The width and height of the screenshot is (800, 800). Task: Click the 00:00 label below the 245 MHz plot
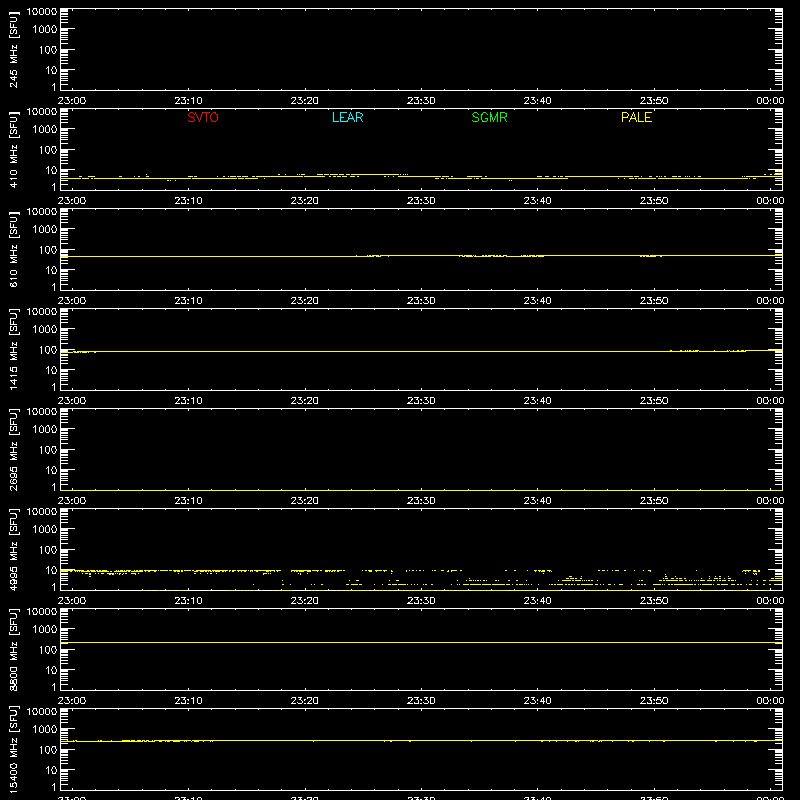(770, 101)
